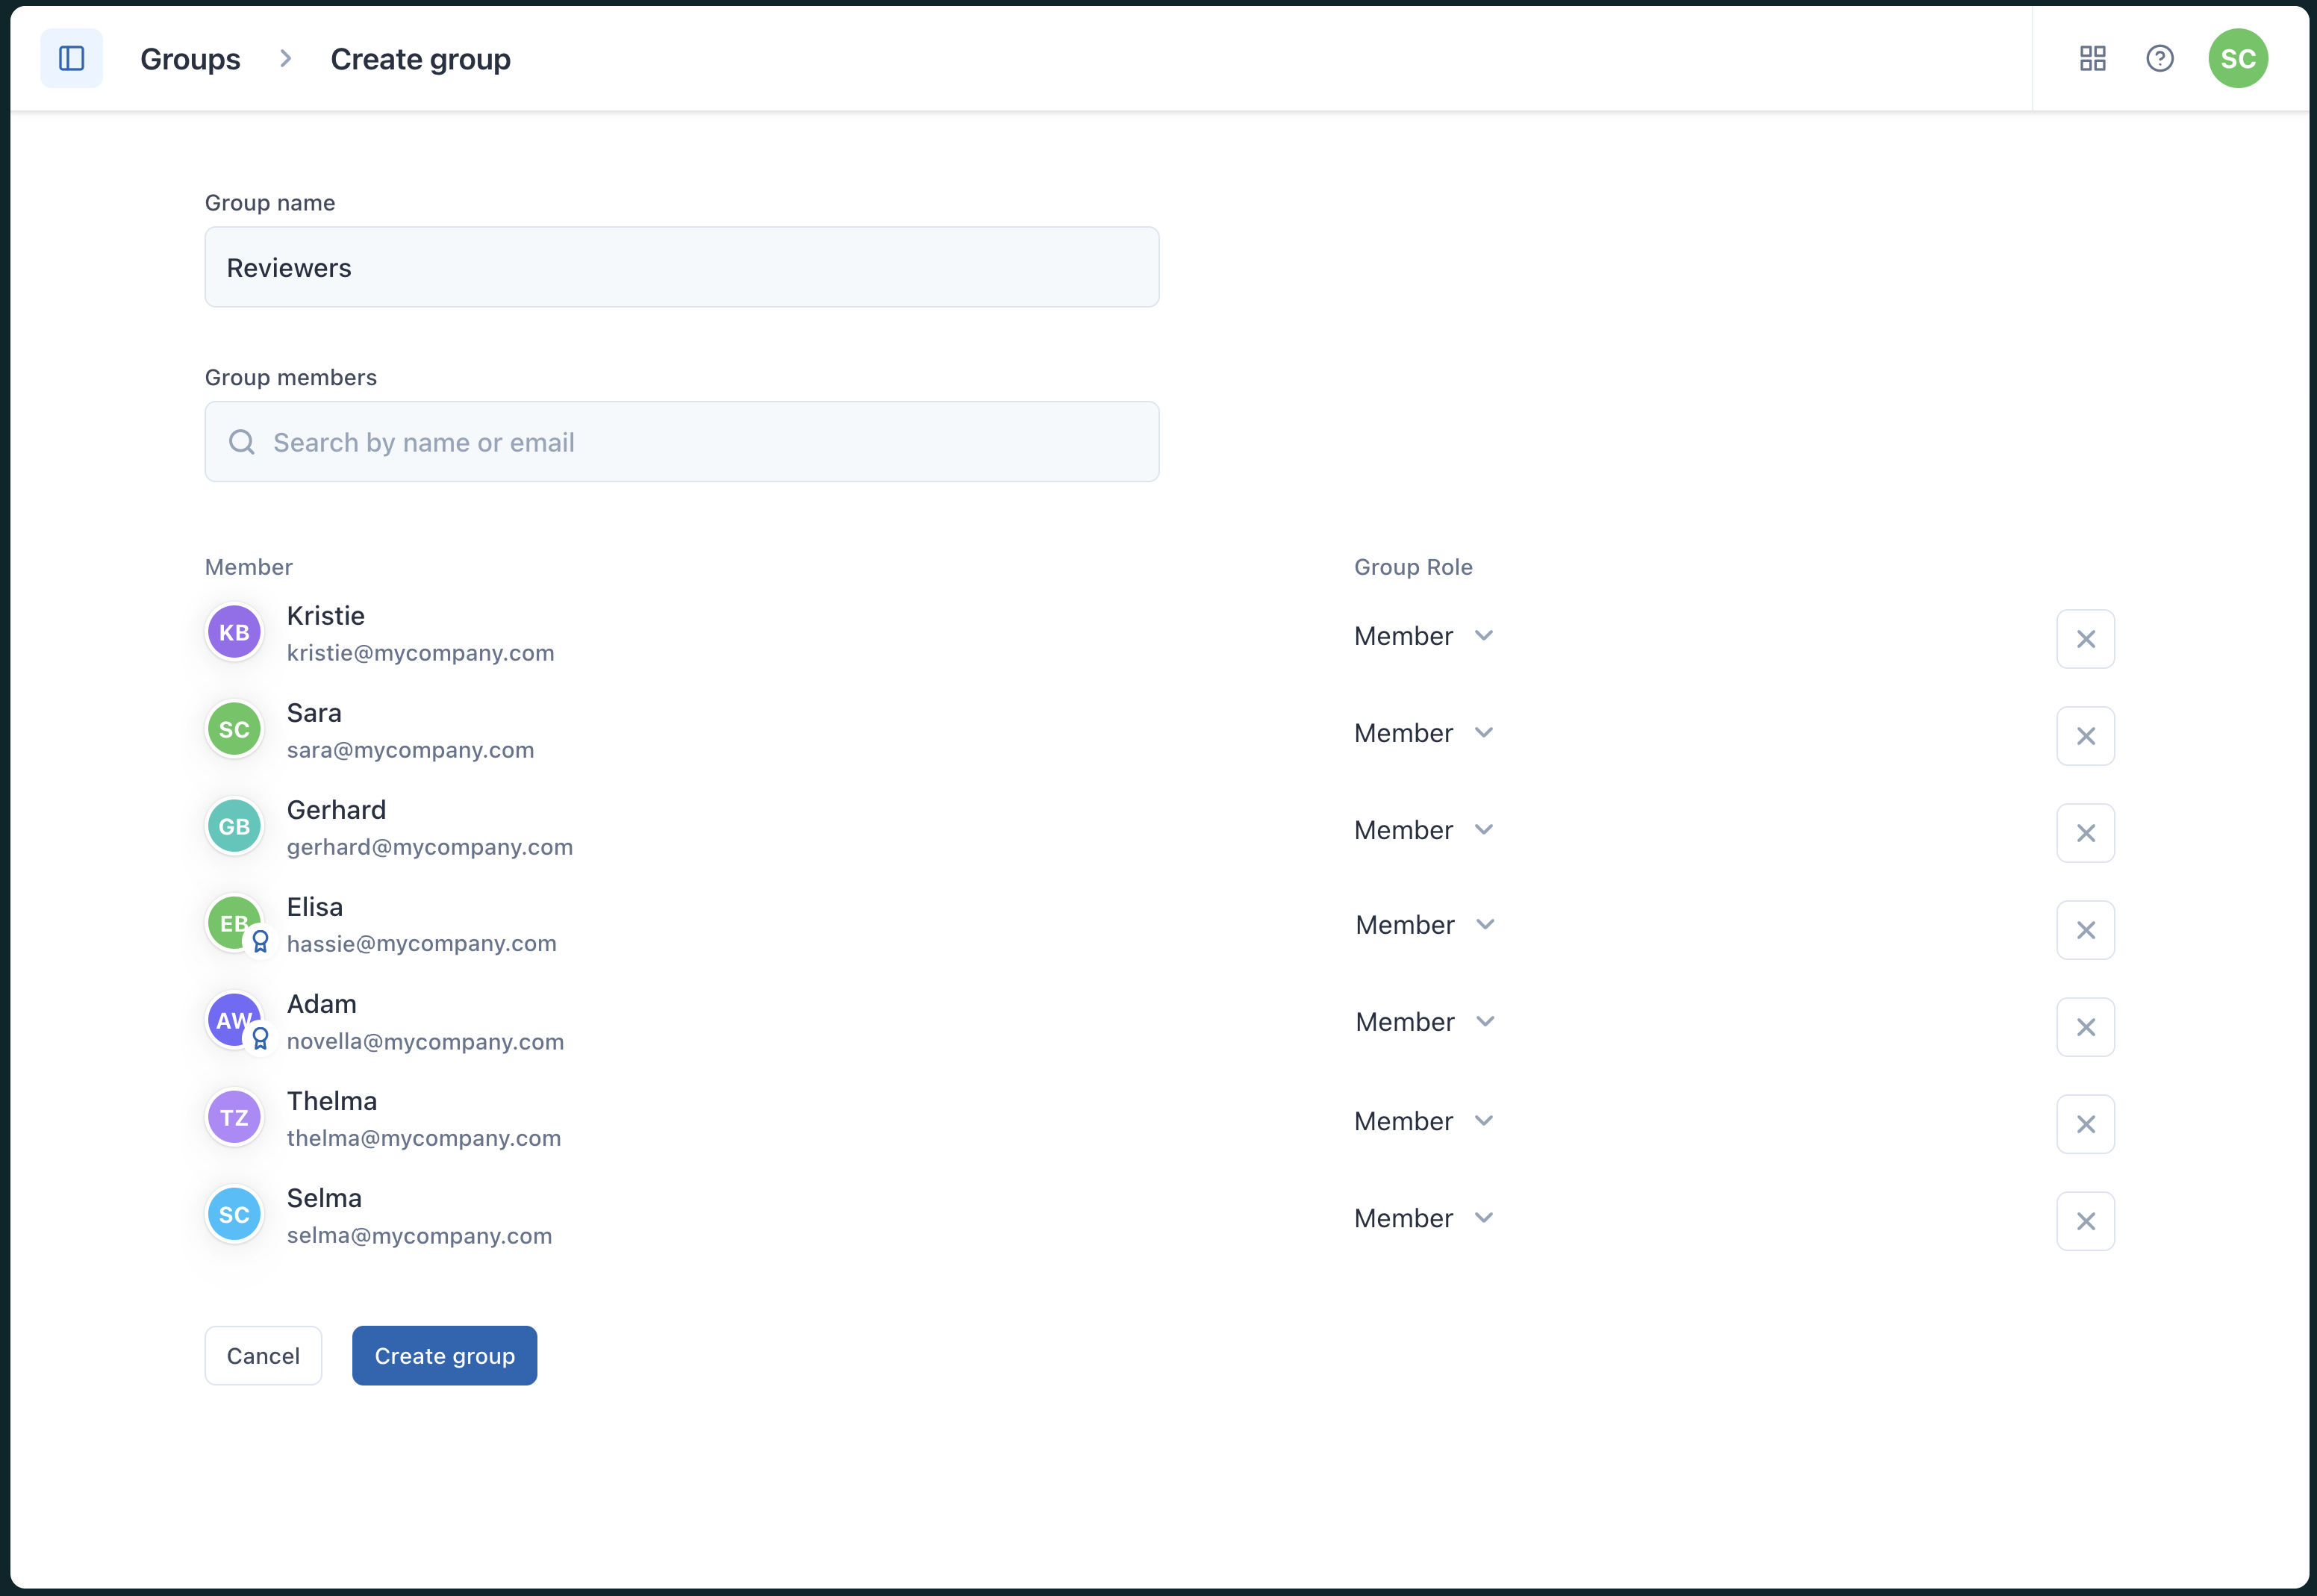Select the kristie@mycompany.com email

pyautogui.click(x=420, y=653)
